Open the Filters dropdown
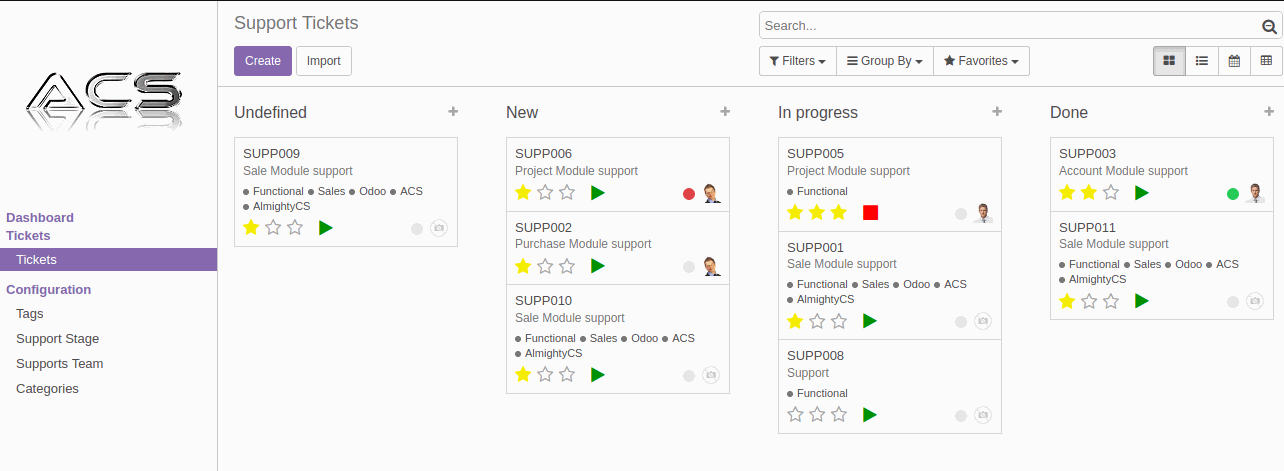This screenshot has height=471, width=1284. tap(797, 61)
